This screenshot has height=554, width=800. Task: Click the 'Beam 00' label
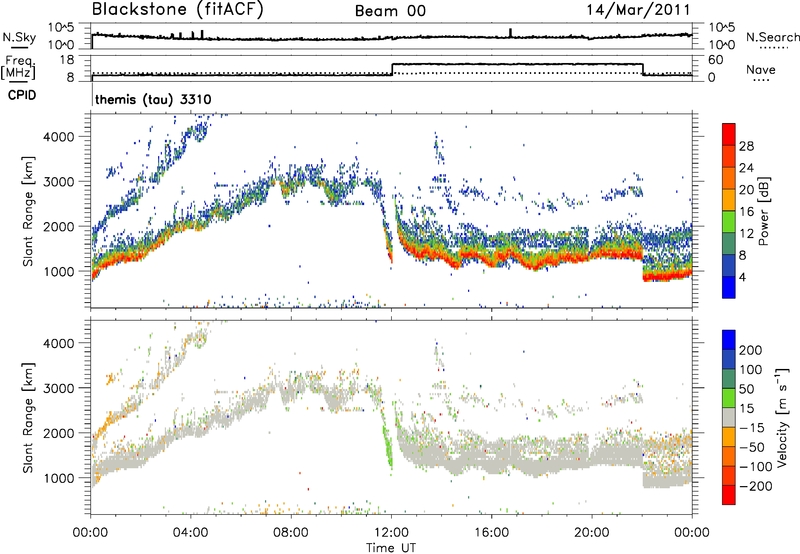point(390,11)
